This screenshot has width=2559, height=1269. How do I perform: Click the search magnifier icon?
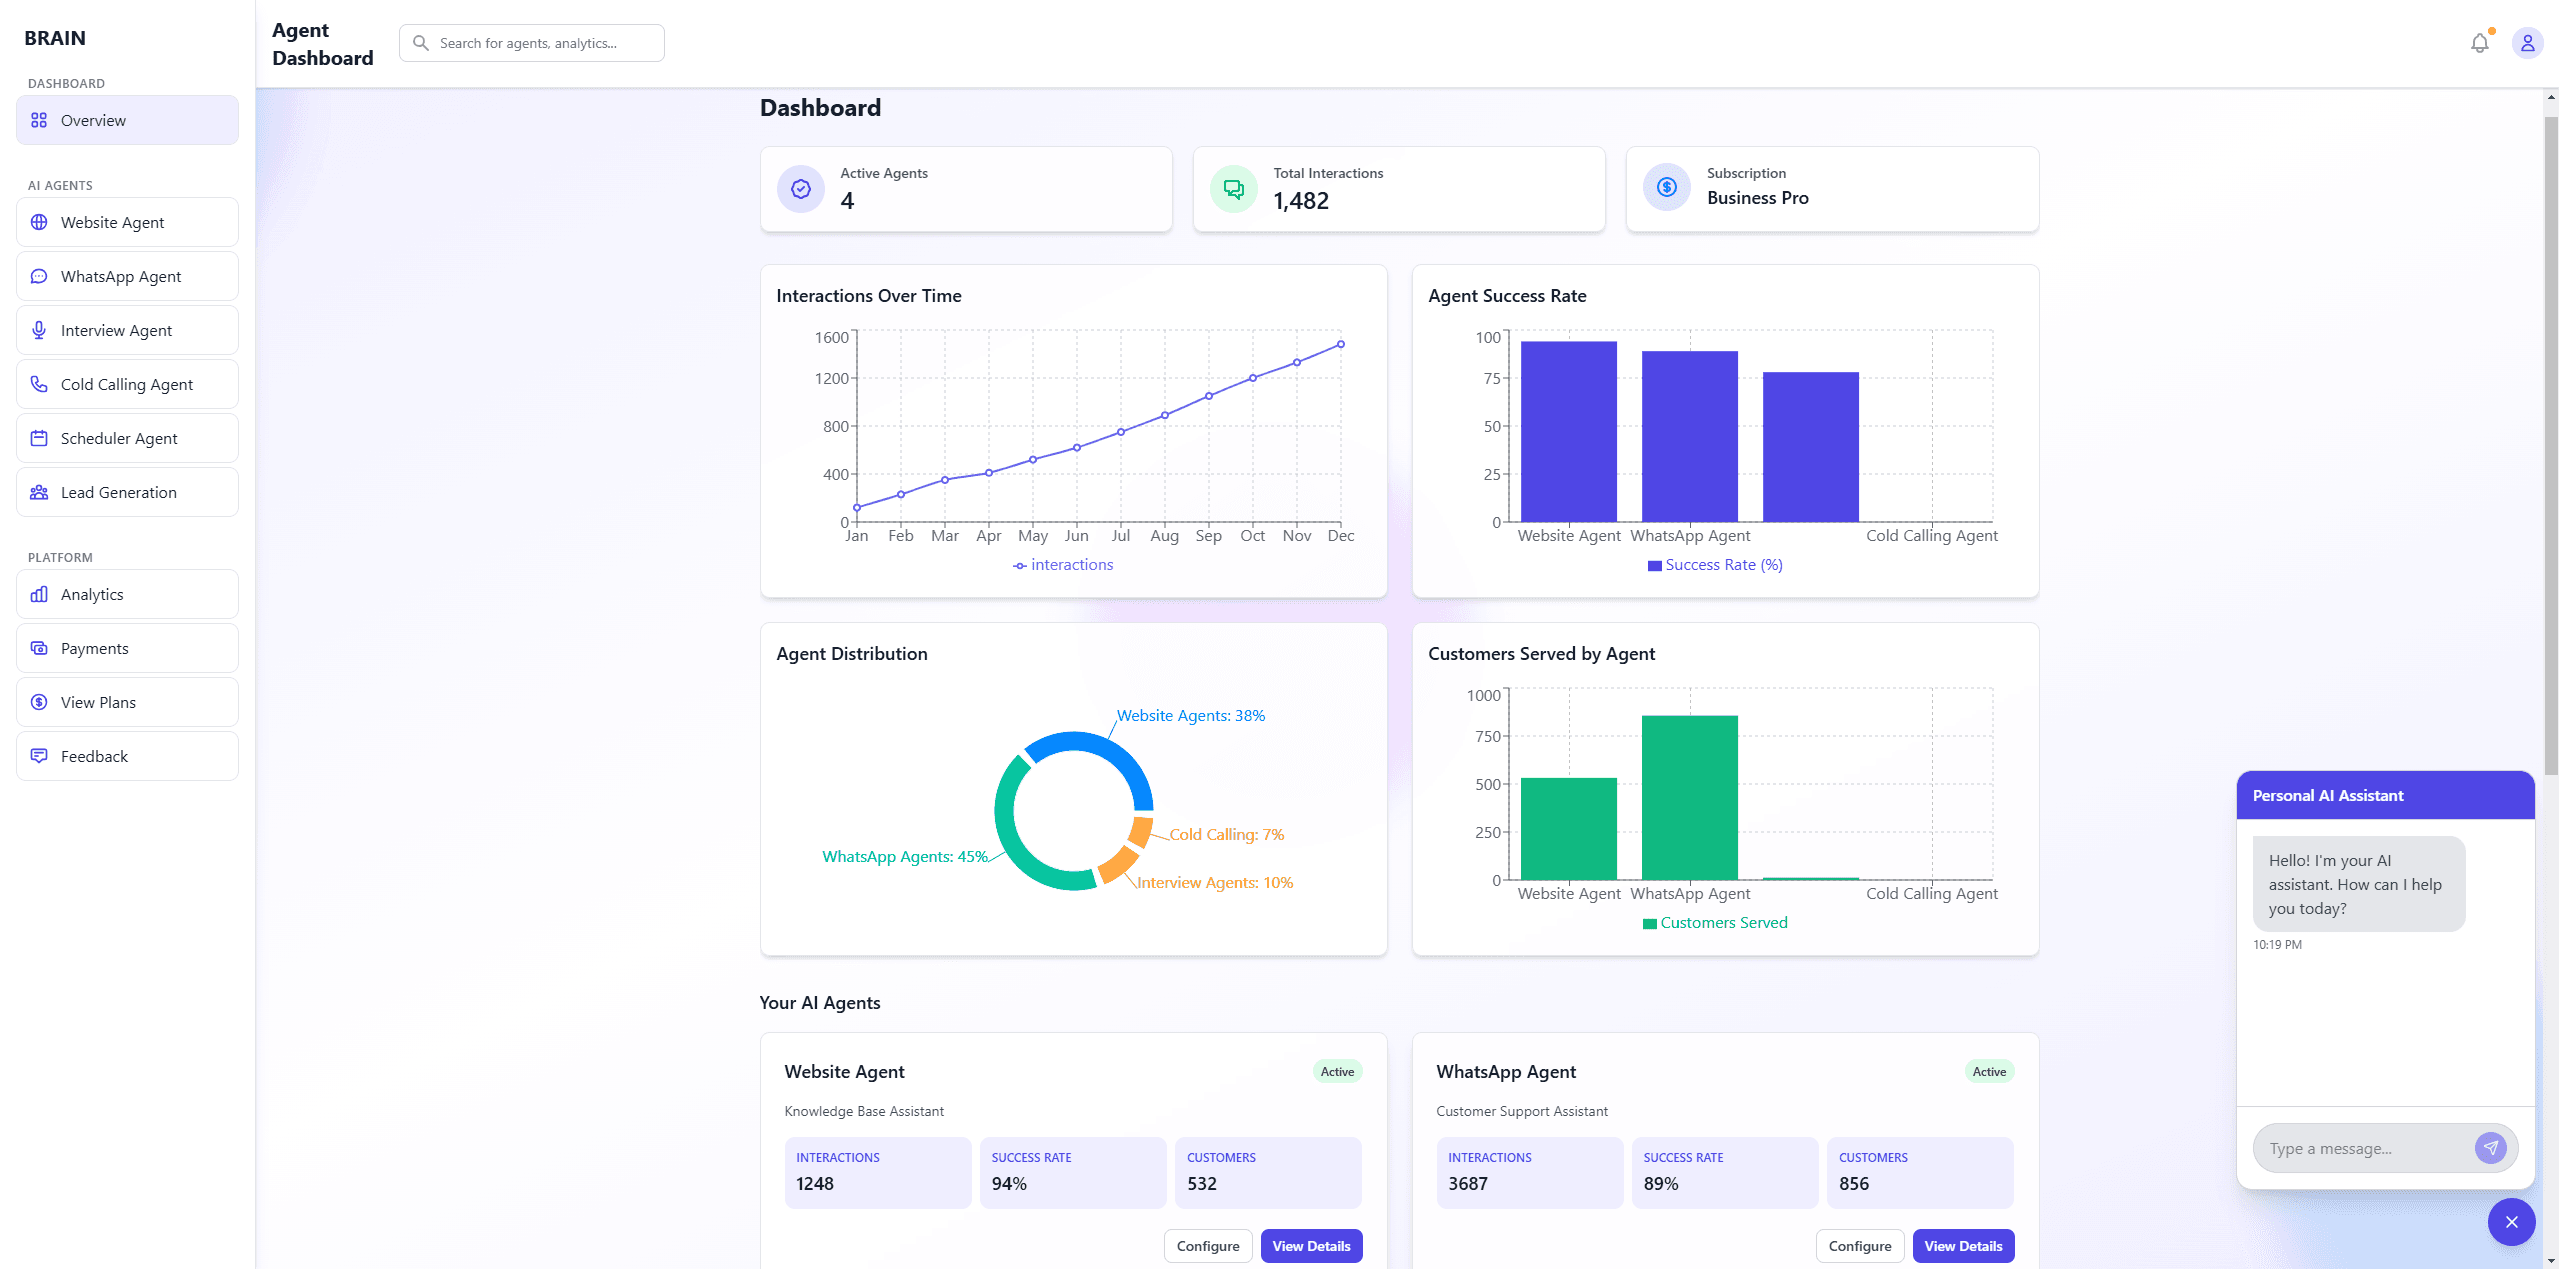[x=421, y=43]
